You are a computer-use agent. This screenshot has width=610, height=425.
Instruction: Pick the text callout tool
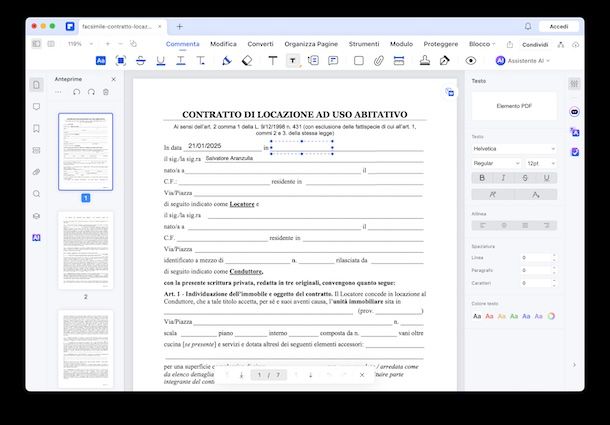pos(313,60)
